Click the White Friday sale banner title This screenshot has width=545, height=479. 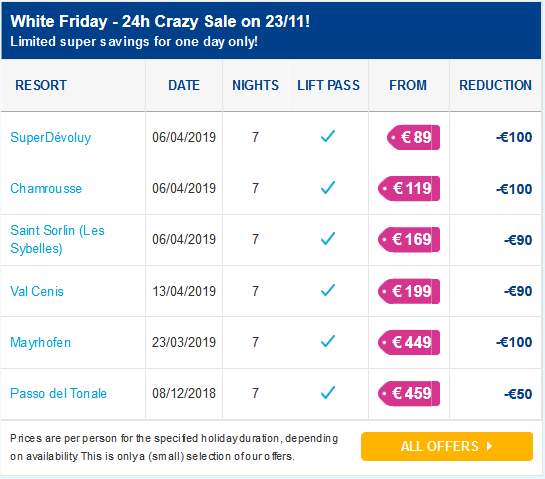pos(160,22)
